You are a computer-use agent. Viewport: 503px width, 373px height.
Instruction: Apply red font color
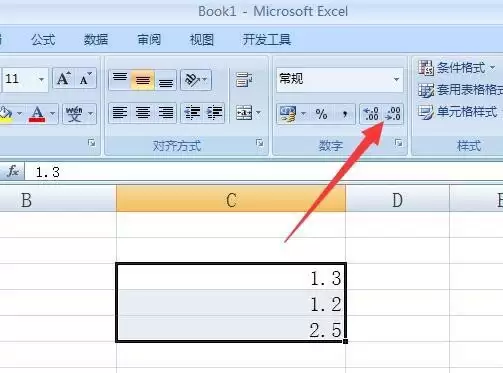[37, 114]
